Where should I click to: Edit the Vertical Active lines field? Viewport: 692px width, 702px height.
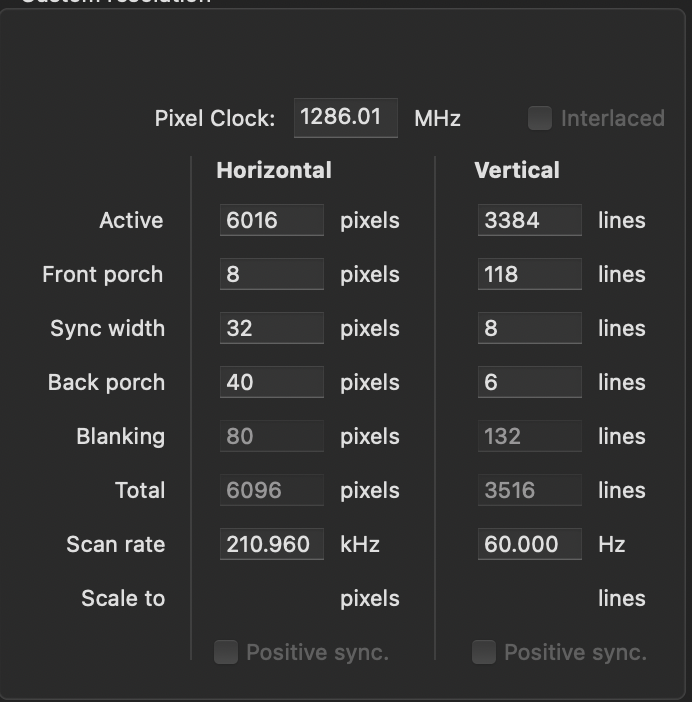(529, 220)
